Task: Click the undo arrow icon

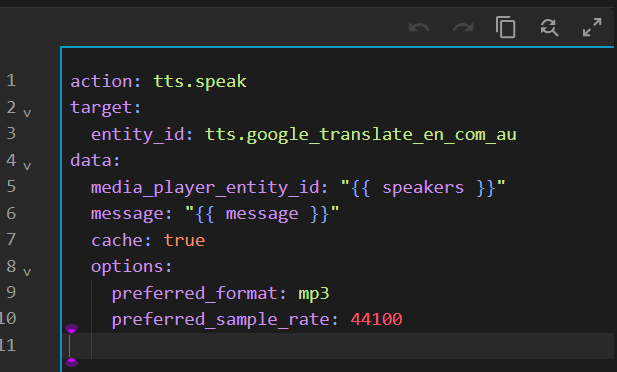Action: pyautogui.click(x=419, y=28)
